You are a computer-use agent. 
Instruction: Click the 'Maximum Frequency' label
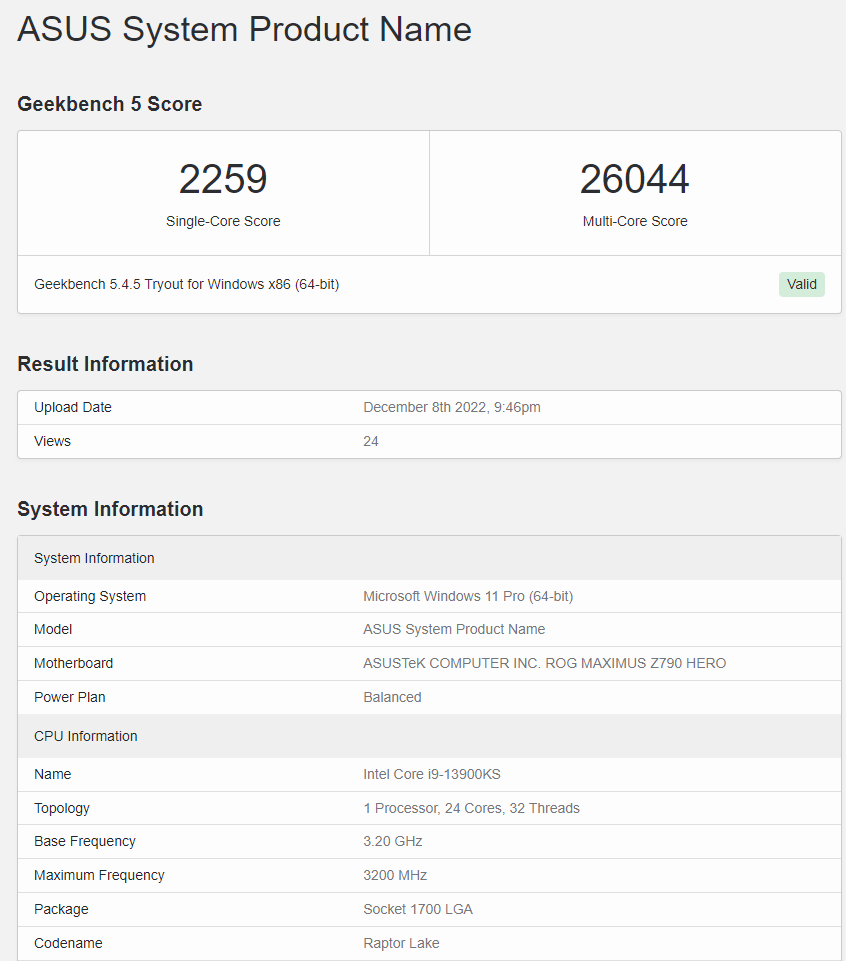click(99, 875)
